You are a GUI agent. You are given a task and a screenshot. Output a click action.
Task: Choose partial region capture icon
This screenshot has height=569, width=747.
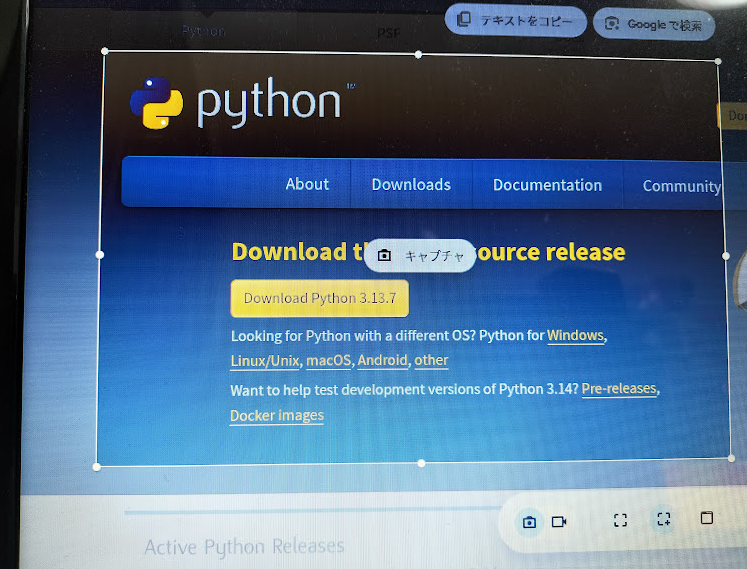[x=662, y=519]
